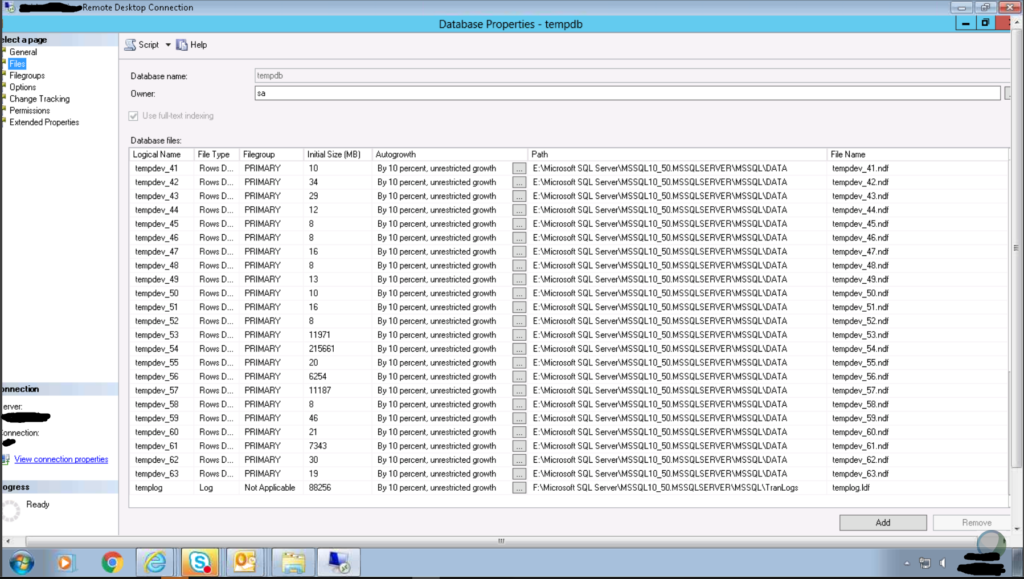Select the Files page
The image size is (1024, 579).
coord(17,64)
